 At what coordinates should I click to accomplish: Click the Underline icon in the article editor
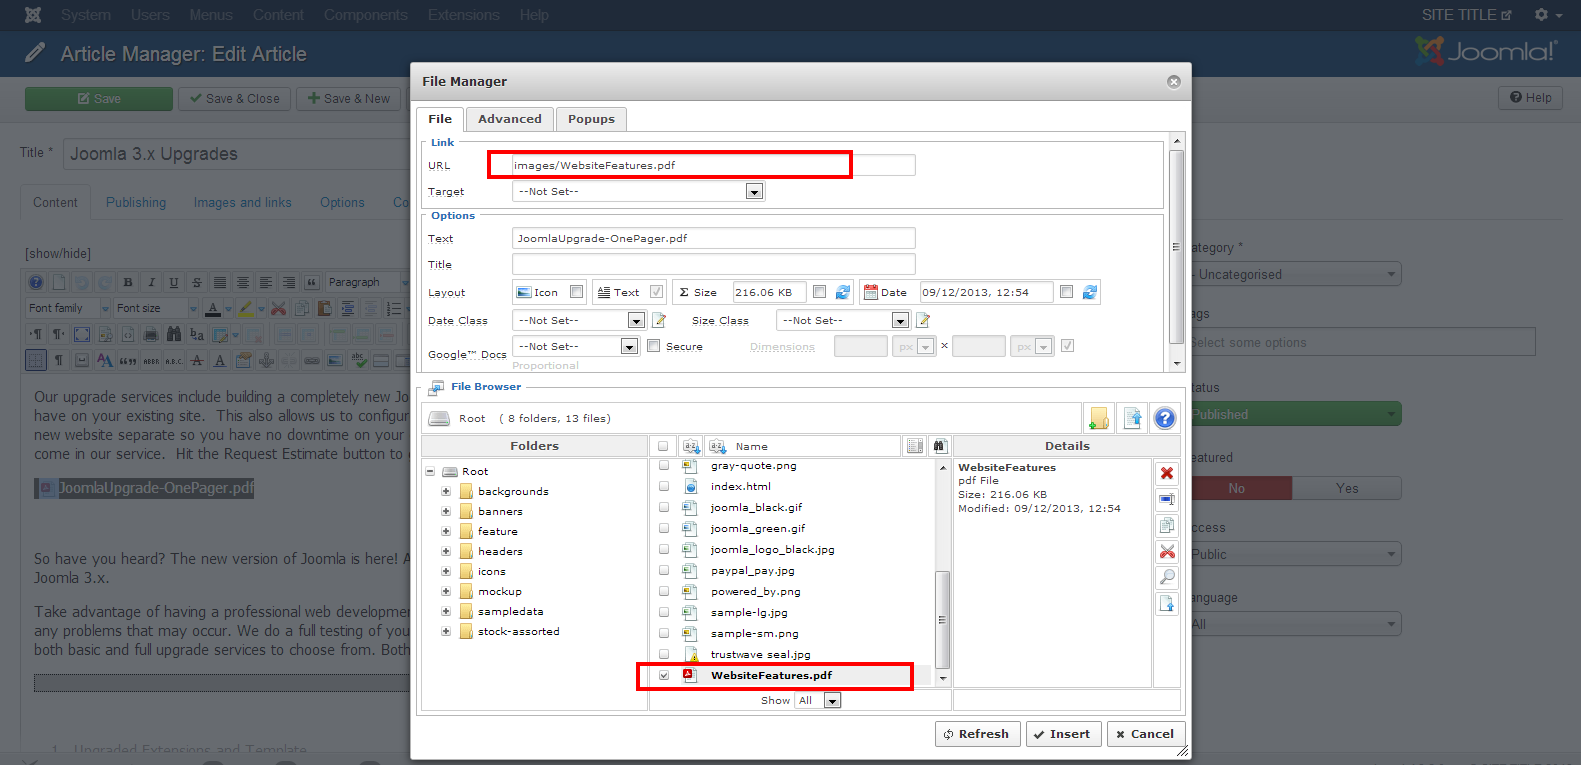(174, 282)
